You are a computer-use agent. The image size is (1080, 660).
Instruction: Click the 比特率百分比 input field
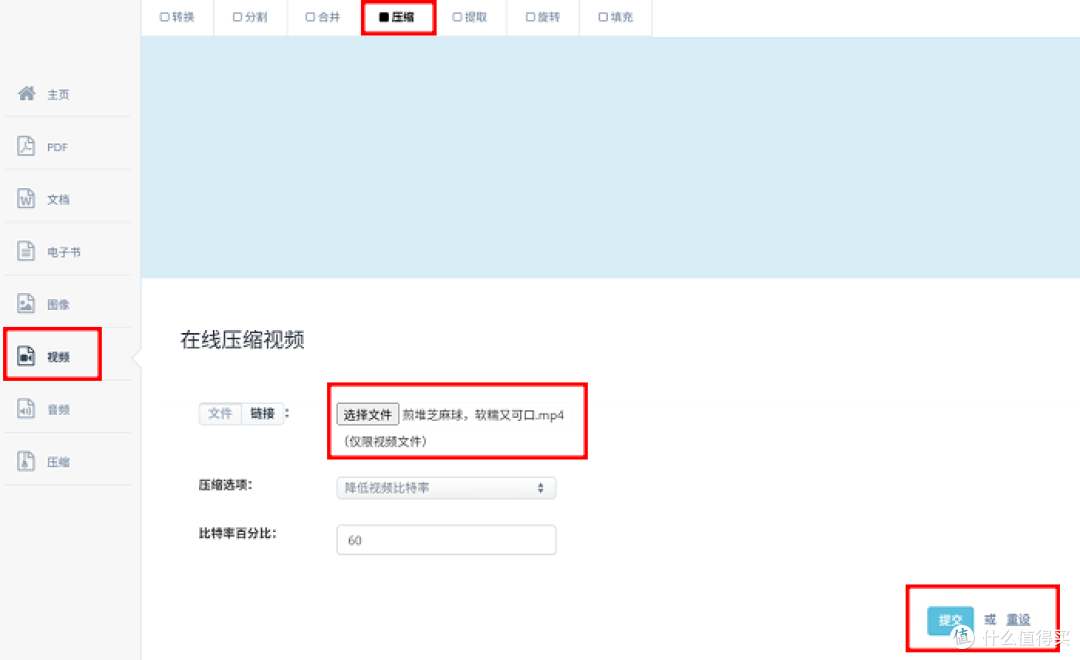pyautogui.click(x=446, y=540)
